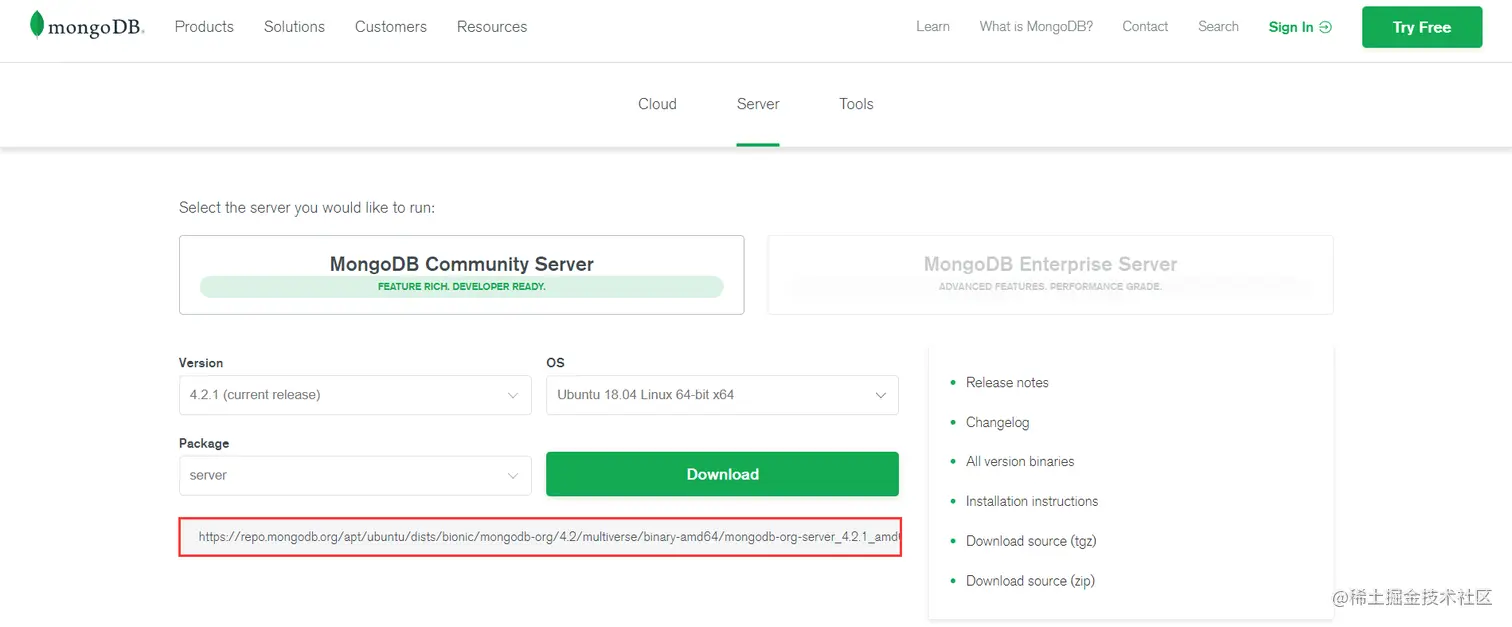The width and height of the screenshot is (1512, 627).
Task: Click Download source (tgz) link
Action: click(1030, 541)
